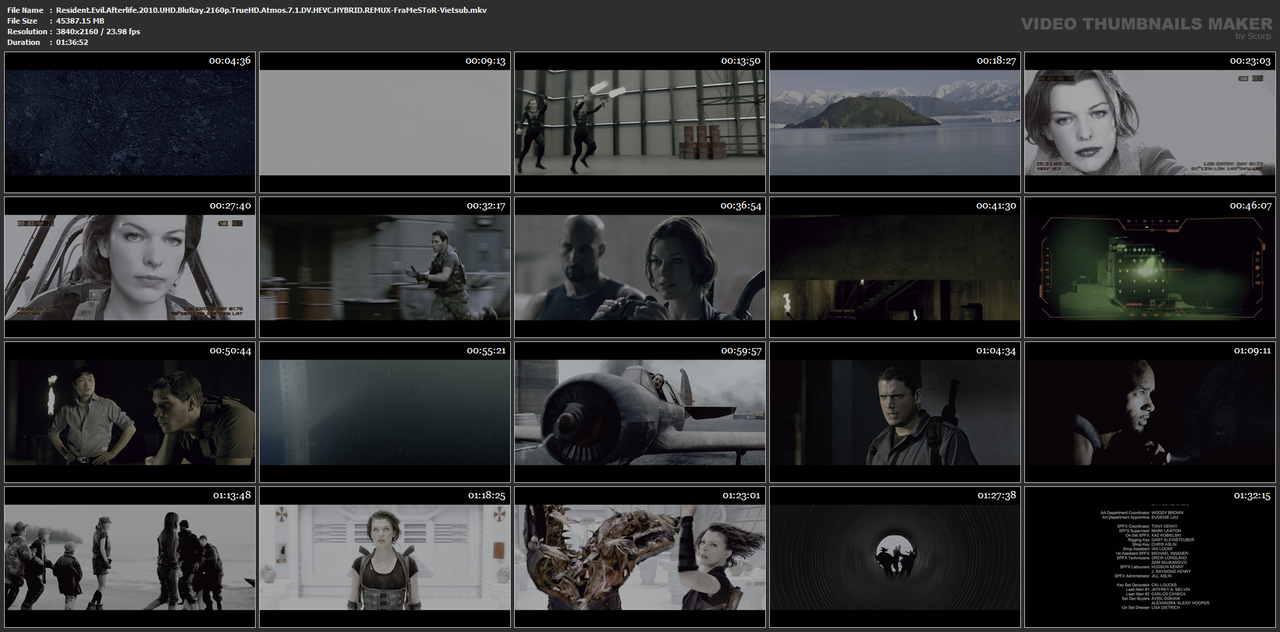Screen dimensions: 1280x632
Task: Select the credits thumbnail at 01:32:15
Action: pyautogui.click(x=1150, y=557)
